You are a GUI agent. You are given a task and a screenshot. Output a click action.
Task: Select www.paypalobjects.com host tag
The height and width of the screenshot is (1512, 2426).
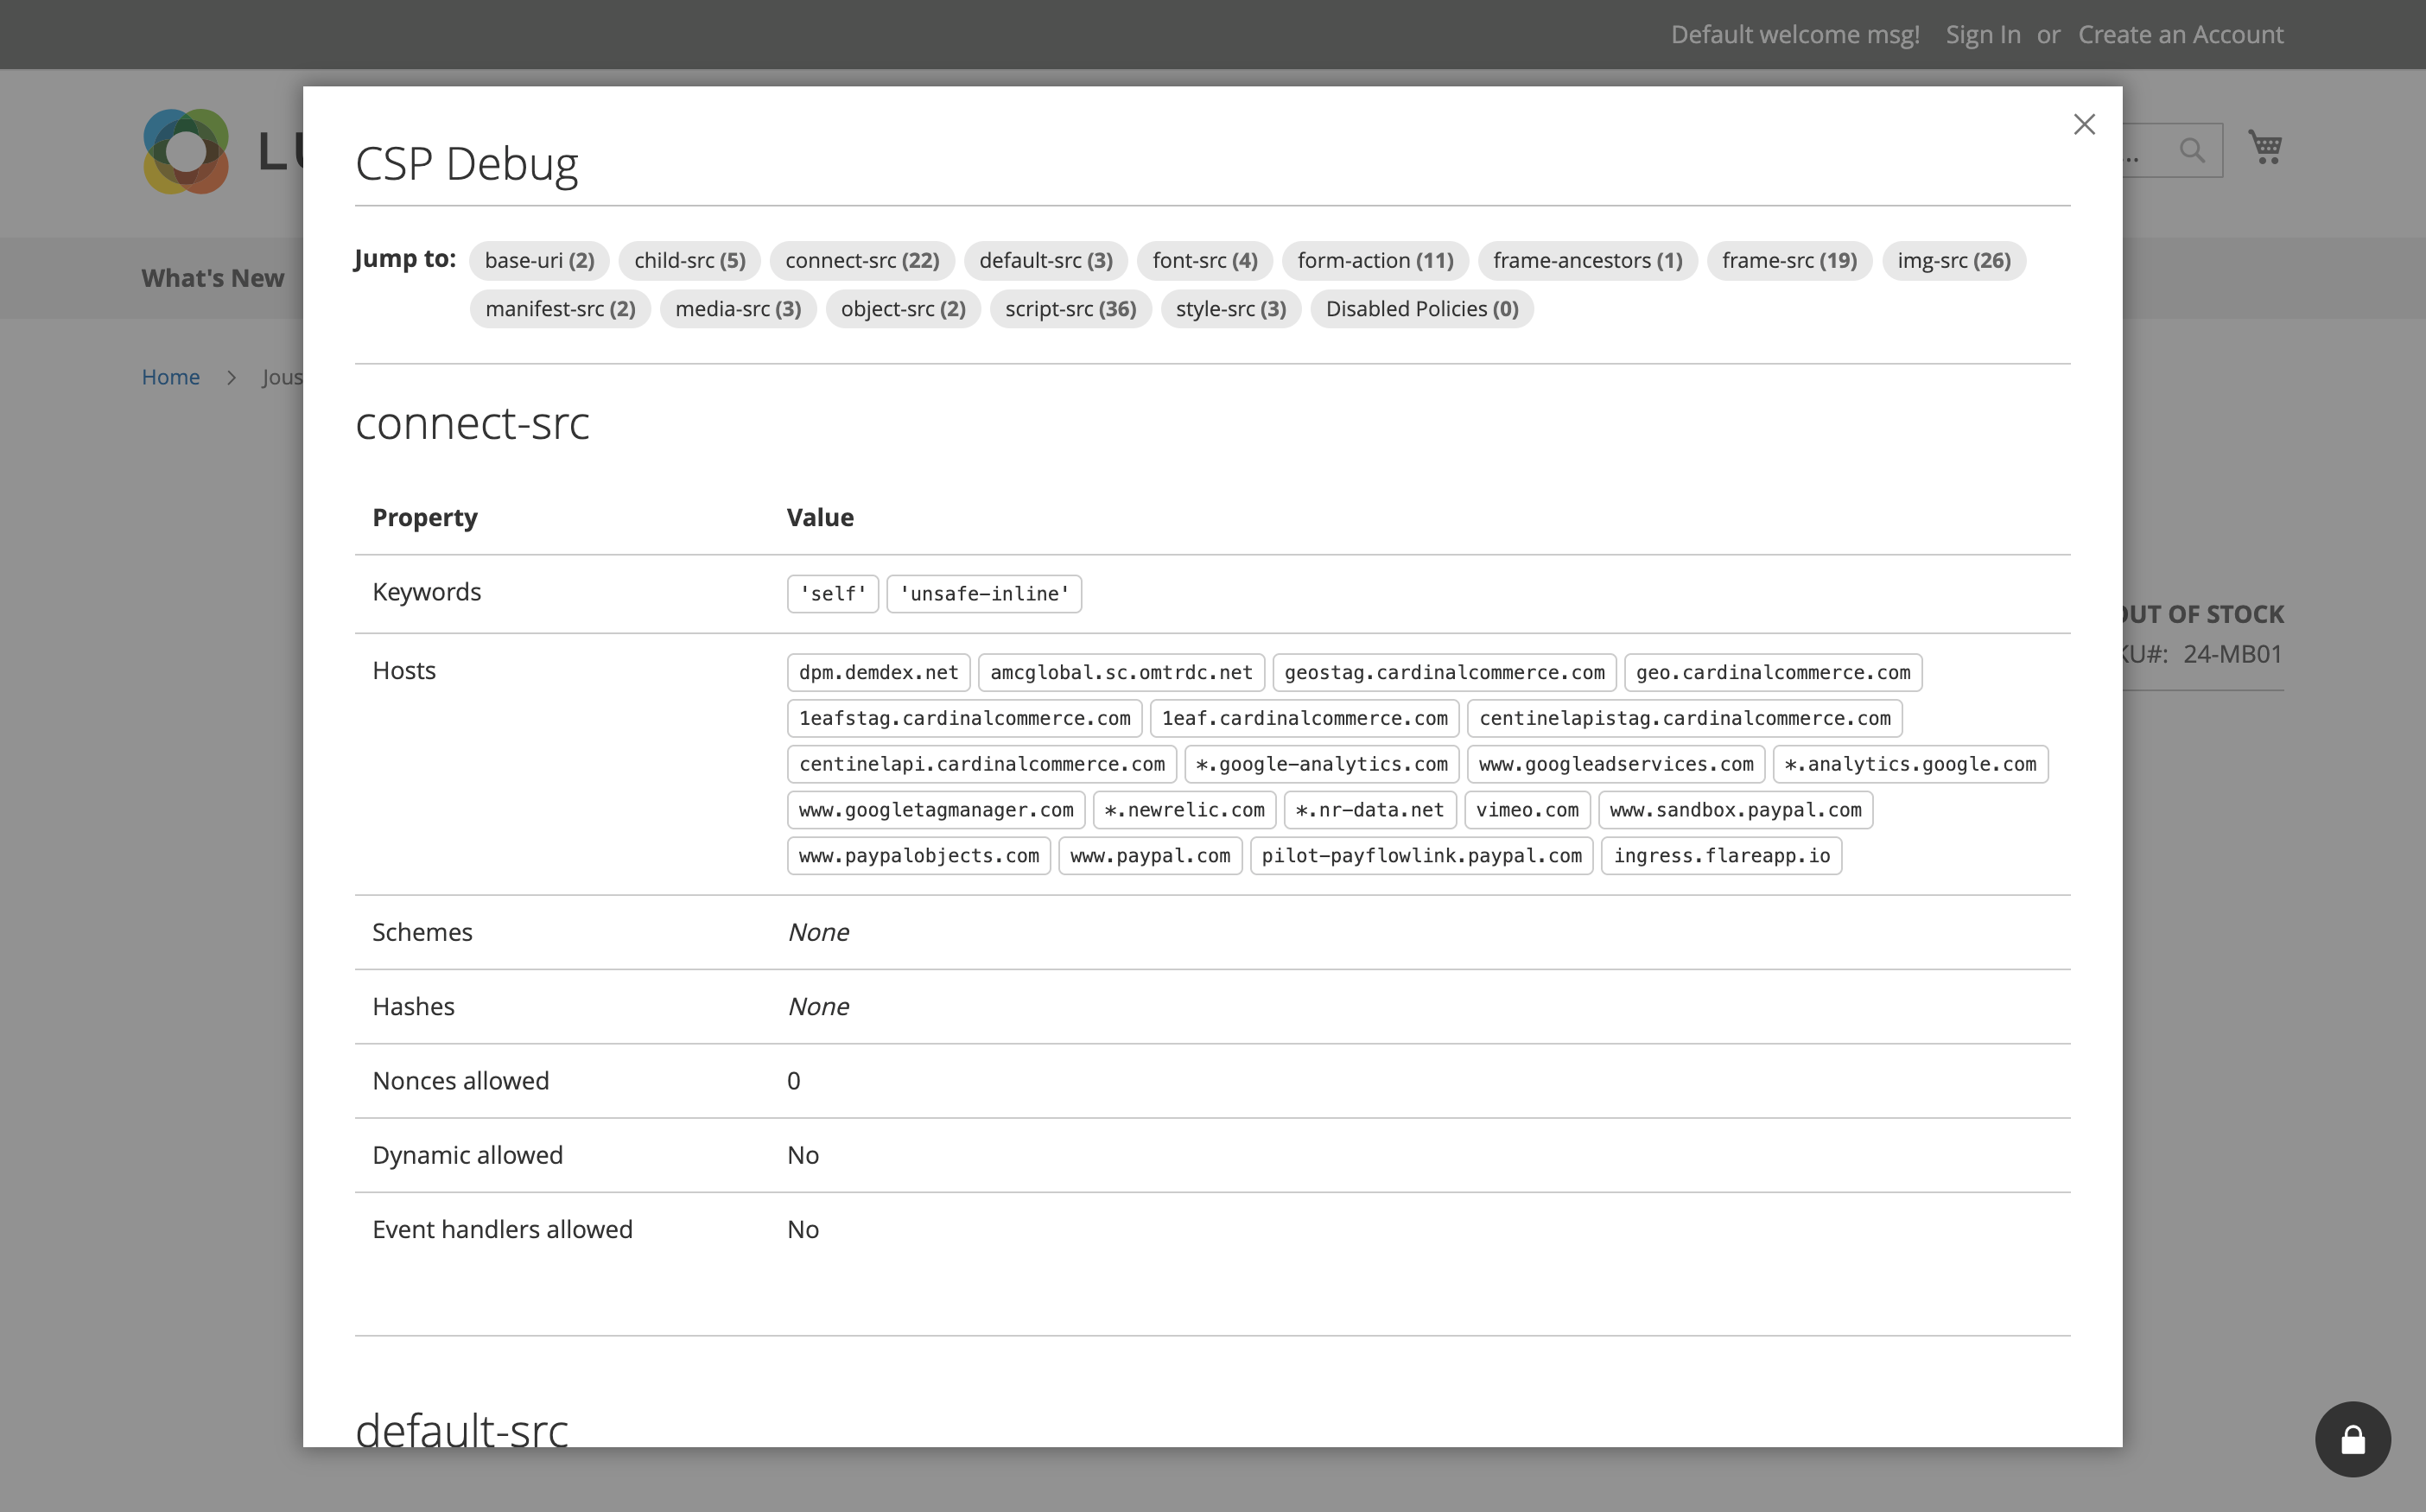[x=918, y=856]
